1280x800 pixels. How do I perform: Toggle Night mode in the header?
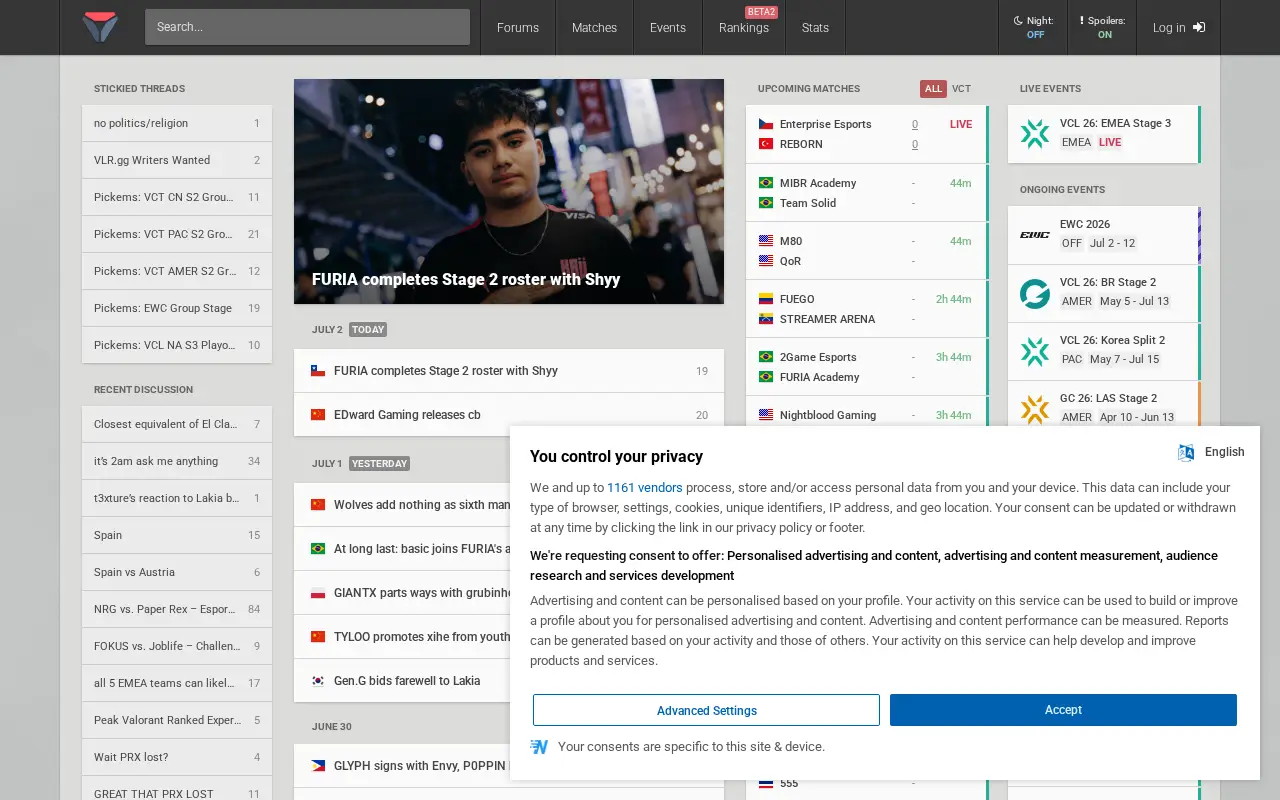(1033, 27)
